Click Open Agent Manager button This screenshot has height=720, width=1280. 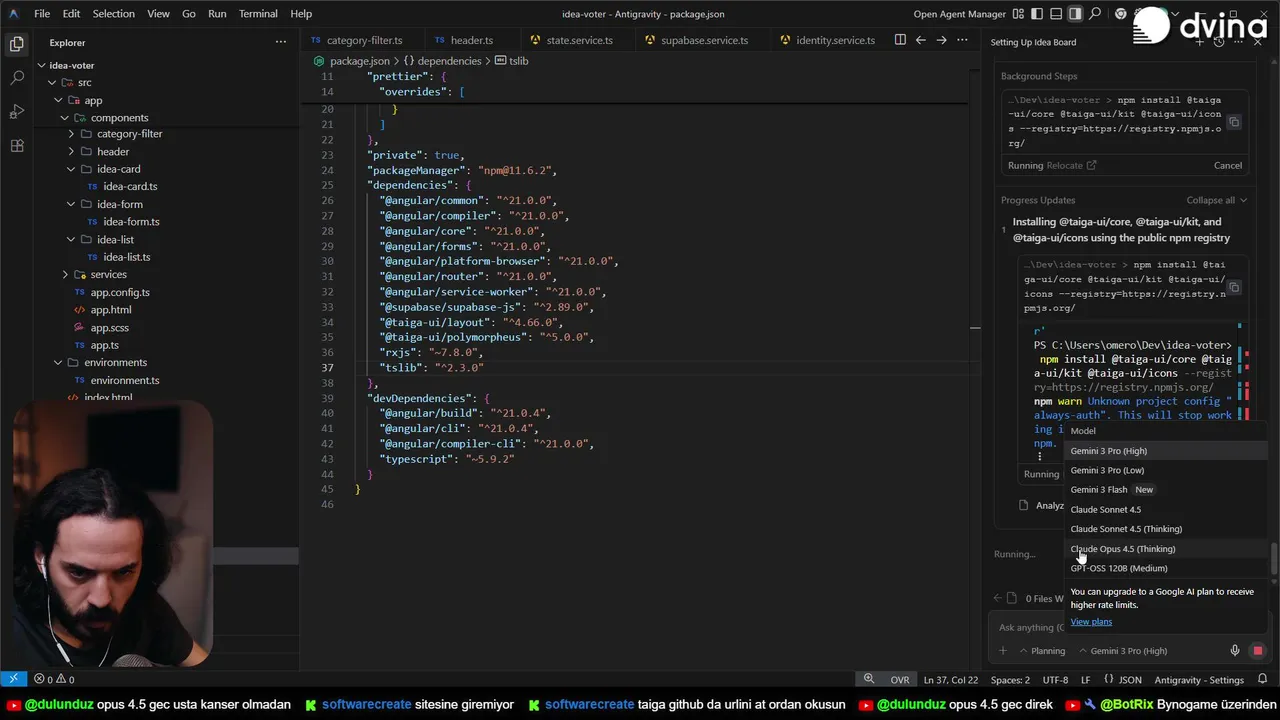click(959, 14)
